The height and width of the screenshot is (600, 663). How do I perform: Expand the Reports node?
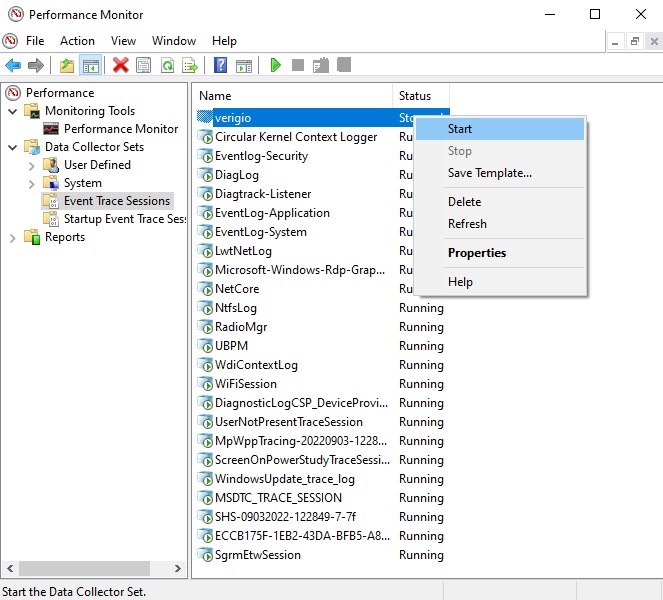13,238
